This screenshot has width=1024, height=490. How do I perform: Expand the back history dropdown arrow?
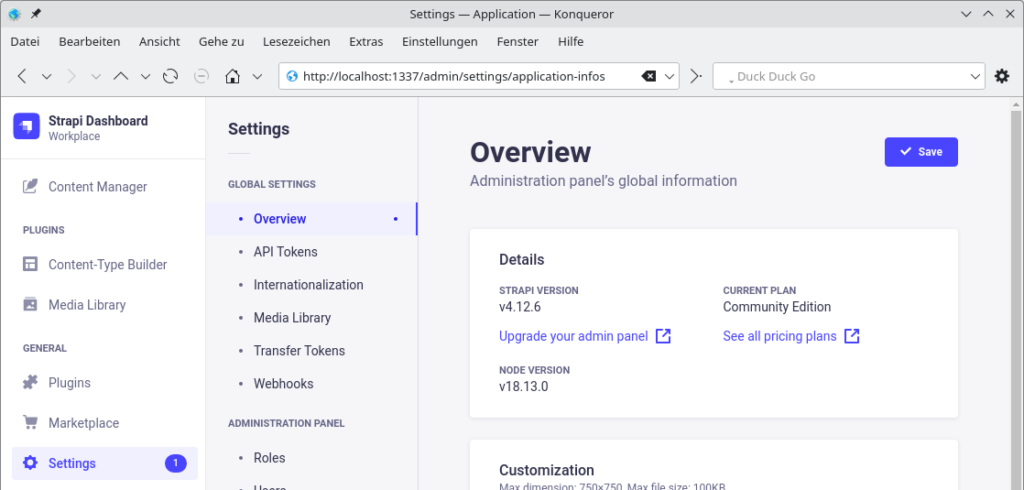pos(46,76)
